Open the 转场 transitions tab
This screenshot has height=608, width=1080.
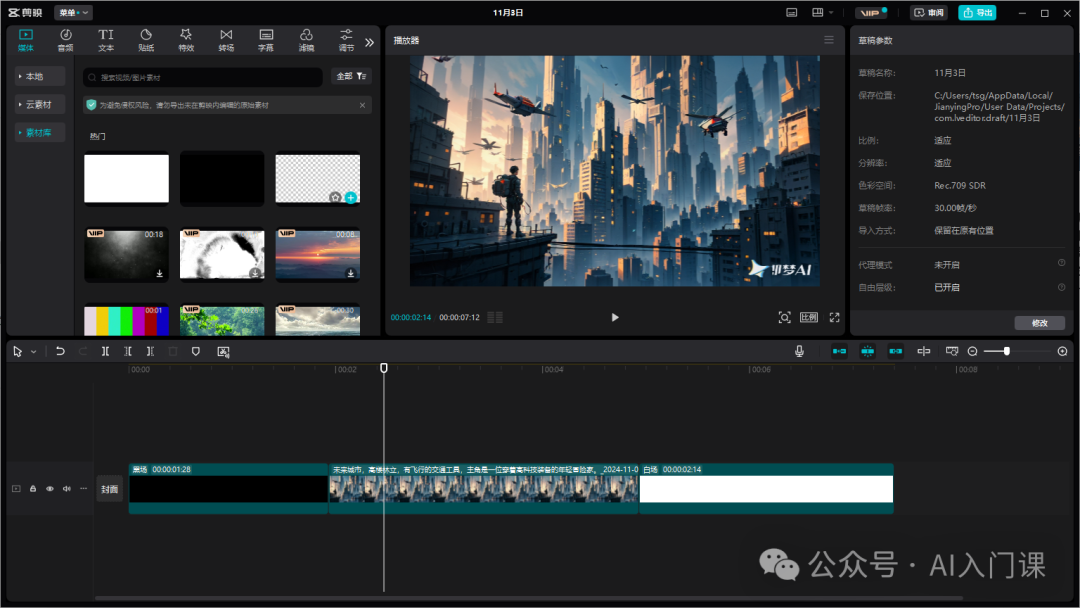click(x=226, y=40)
